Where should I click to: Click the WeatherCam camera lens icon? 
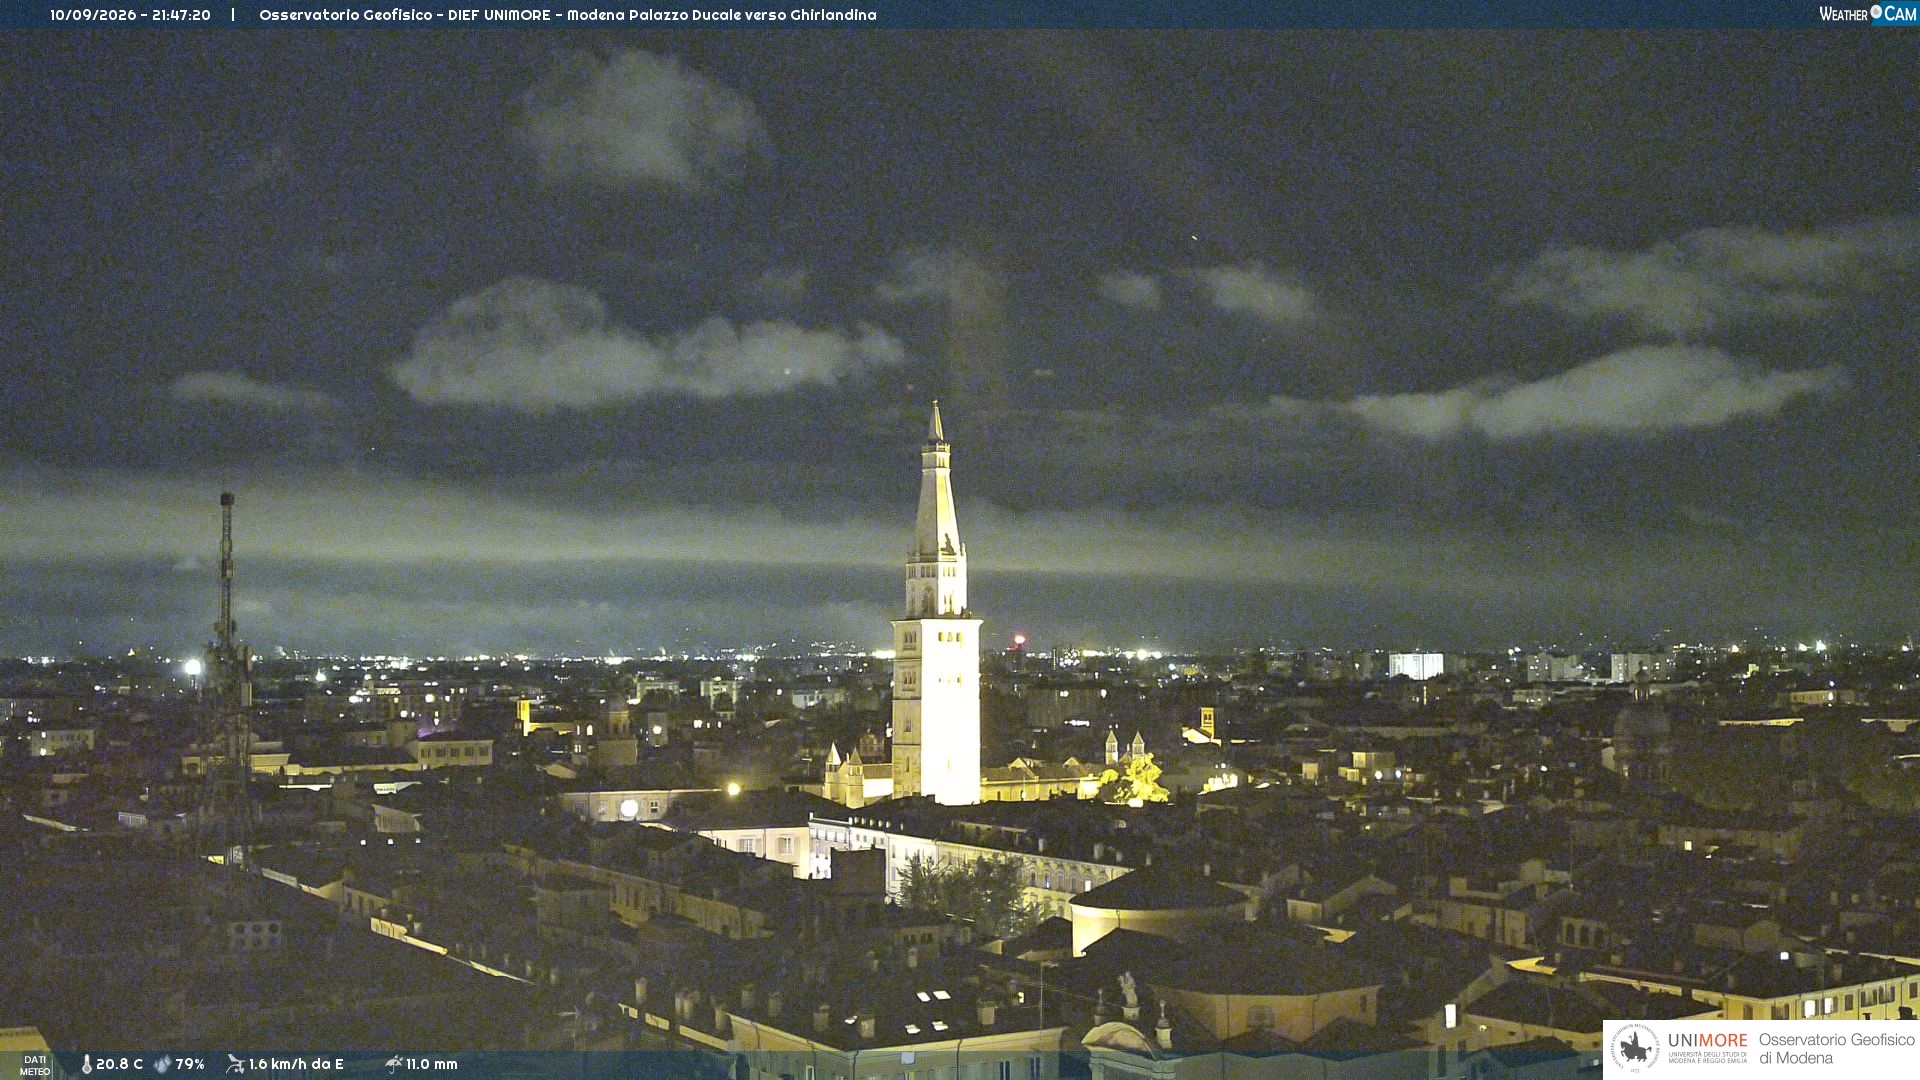pyautogui.click(x=1876, y=12)
